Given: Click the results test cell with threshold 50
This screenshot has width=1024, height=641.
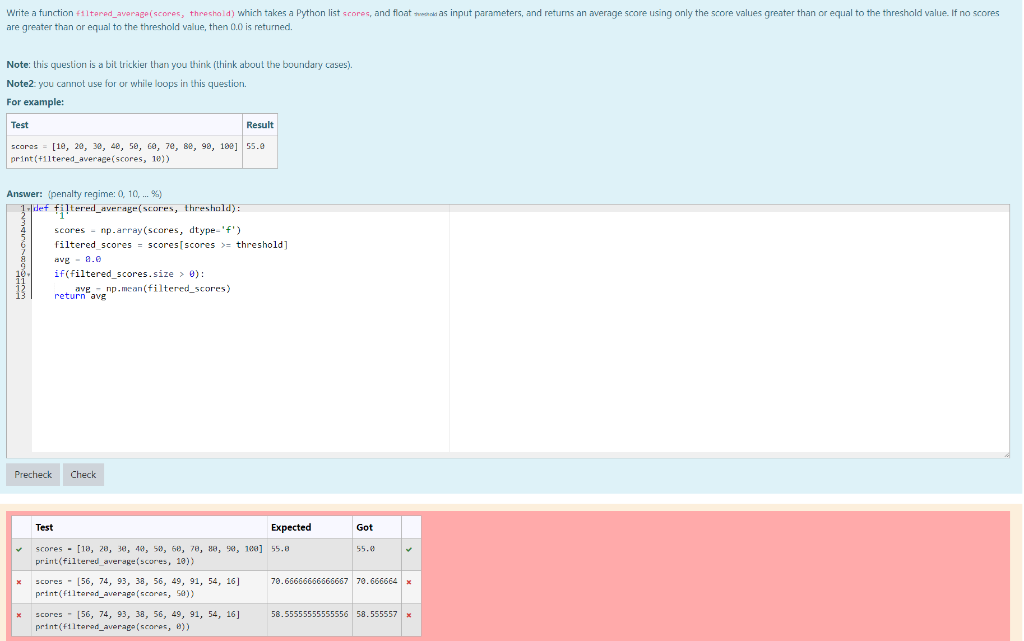Looking at the screenshot, I should (149, 587).
